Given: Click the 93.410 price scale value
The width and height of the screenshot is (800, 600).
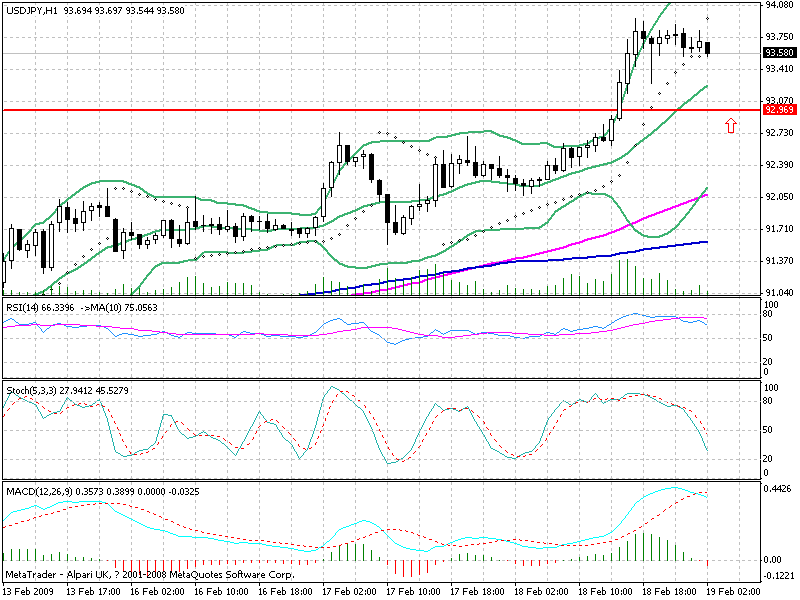Looking at the screenshot, I should (780, 69).
